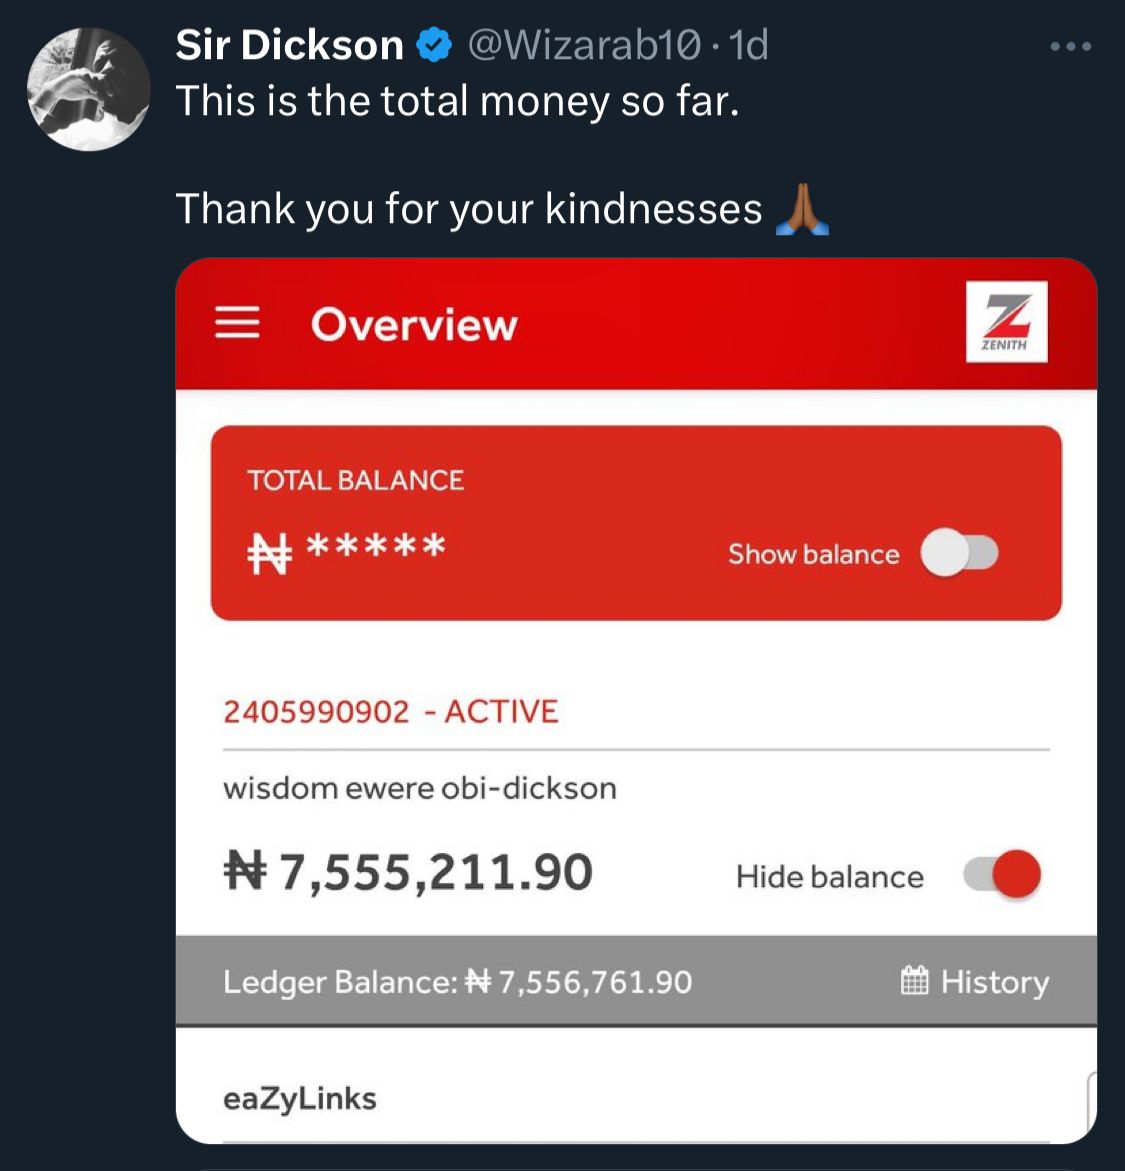This screenshot has height=1171, width=1125.
Task: Open the hamburger navigation menu
Action: coord(237,323)
